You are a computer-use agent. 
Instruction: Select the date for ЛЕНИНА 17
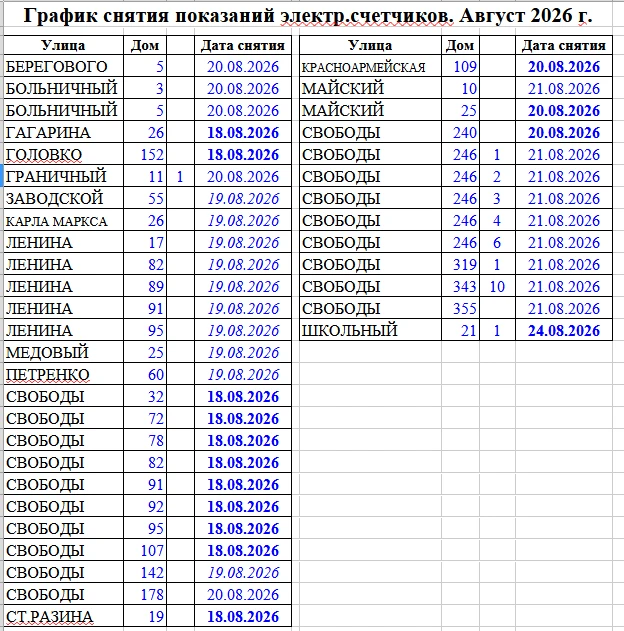pyautogui.click(x=243, y=242)
